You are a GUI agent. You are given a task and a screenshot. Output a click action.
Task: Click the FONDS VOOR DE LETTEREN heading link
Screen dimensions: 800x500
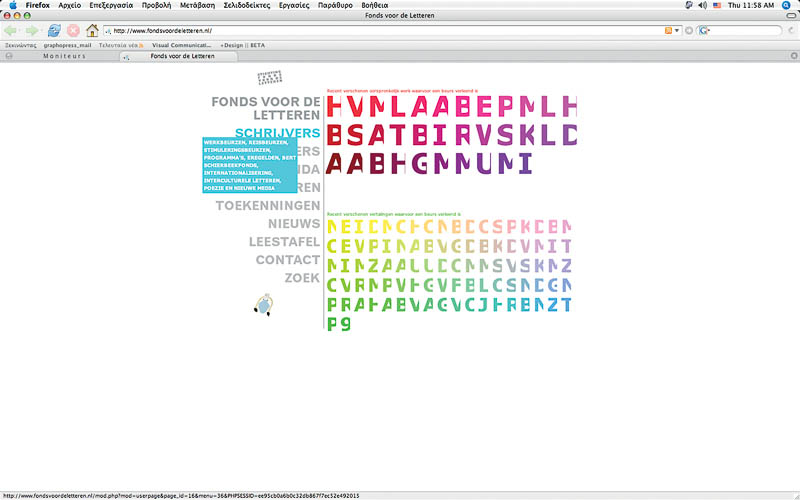pyautogui.click(x=266, y=108)
